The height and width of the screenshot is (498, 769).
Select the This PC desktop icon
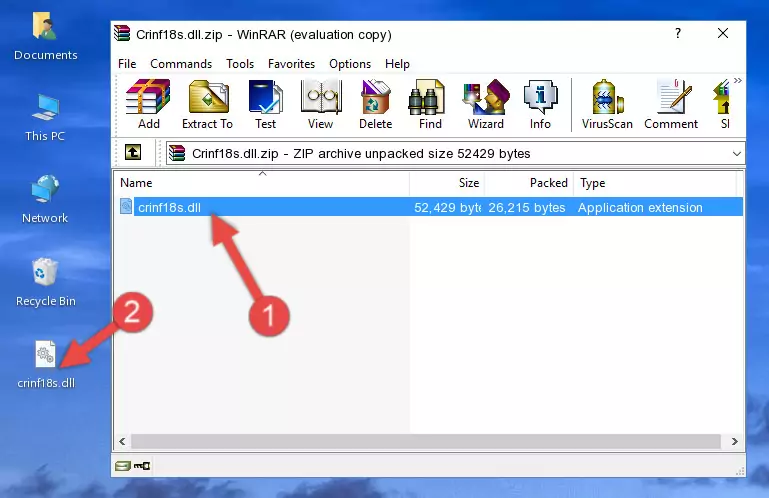pyautogui.click(x=45, y=118)
